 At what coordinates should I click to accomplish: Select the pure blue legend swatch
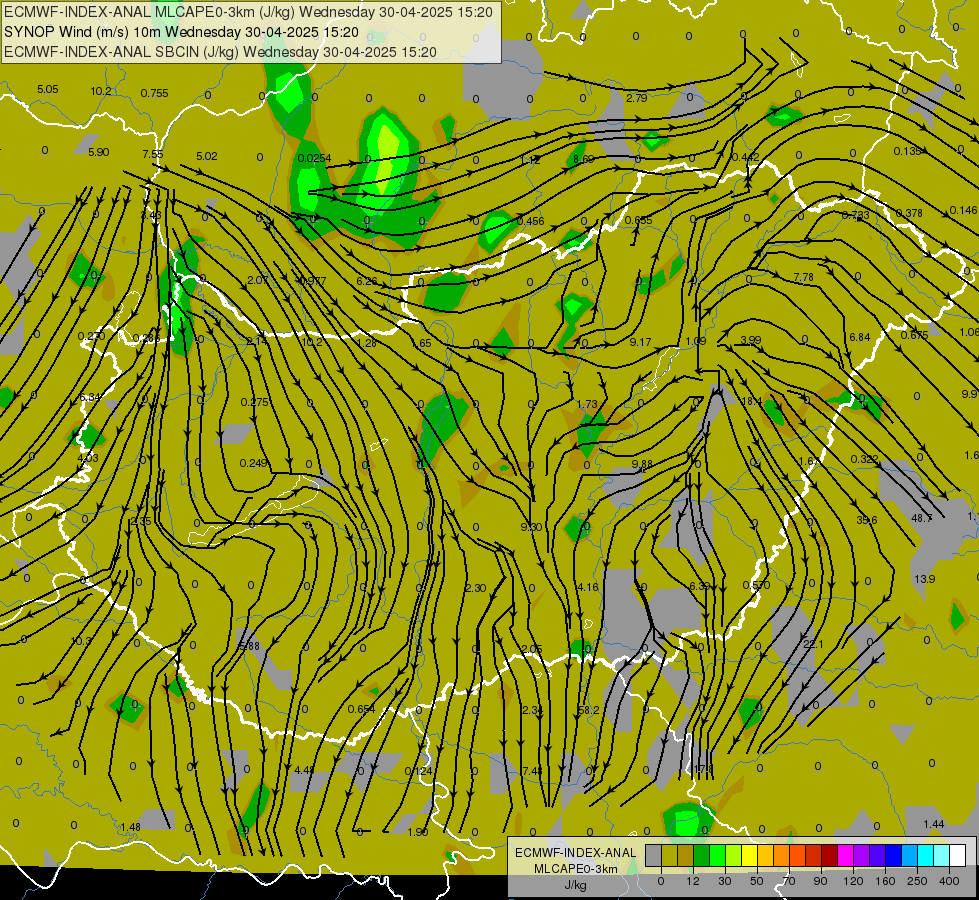coord(894,856)
